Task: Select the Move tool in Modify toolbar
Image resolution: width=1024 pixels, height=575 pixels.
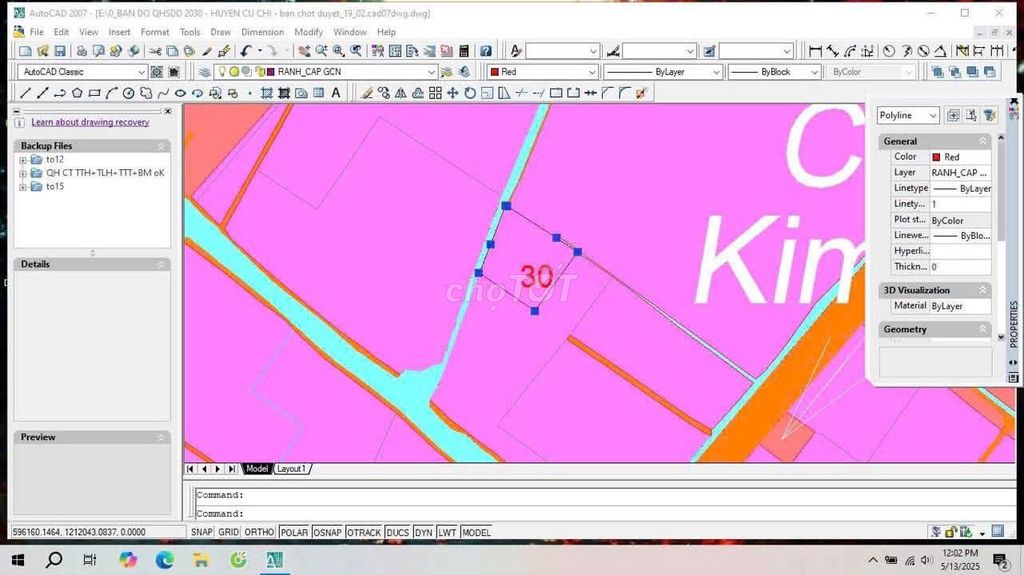Action: [453, 93]
